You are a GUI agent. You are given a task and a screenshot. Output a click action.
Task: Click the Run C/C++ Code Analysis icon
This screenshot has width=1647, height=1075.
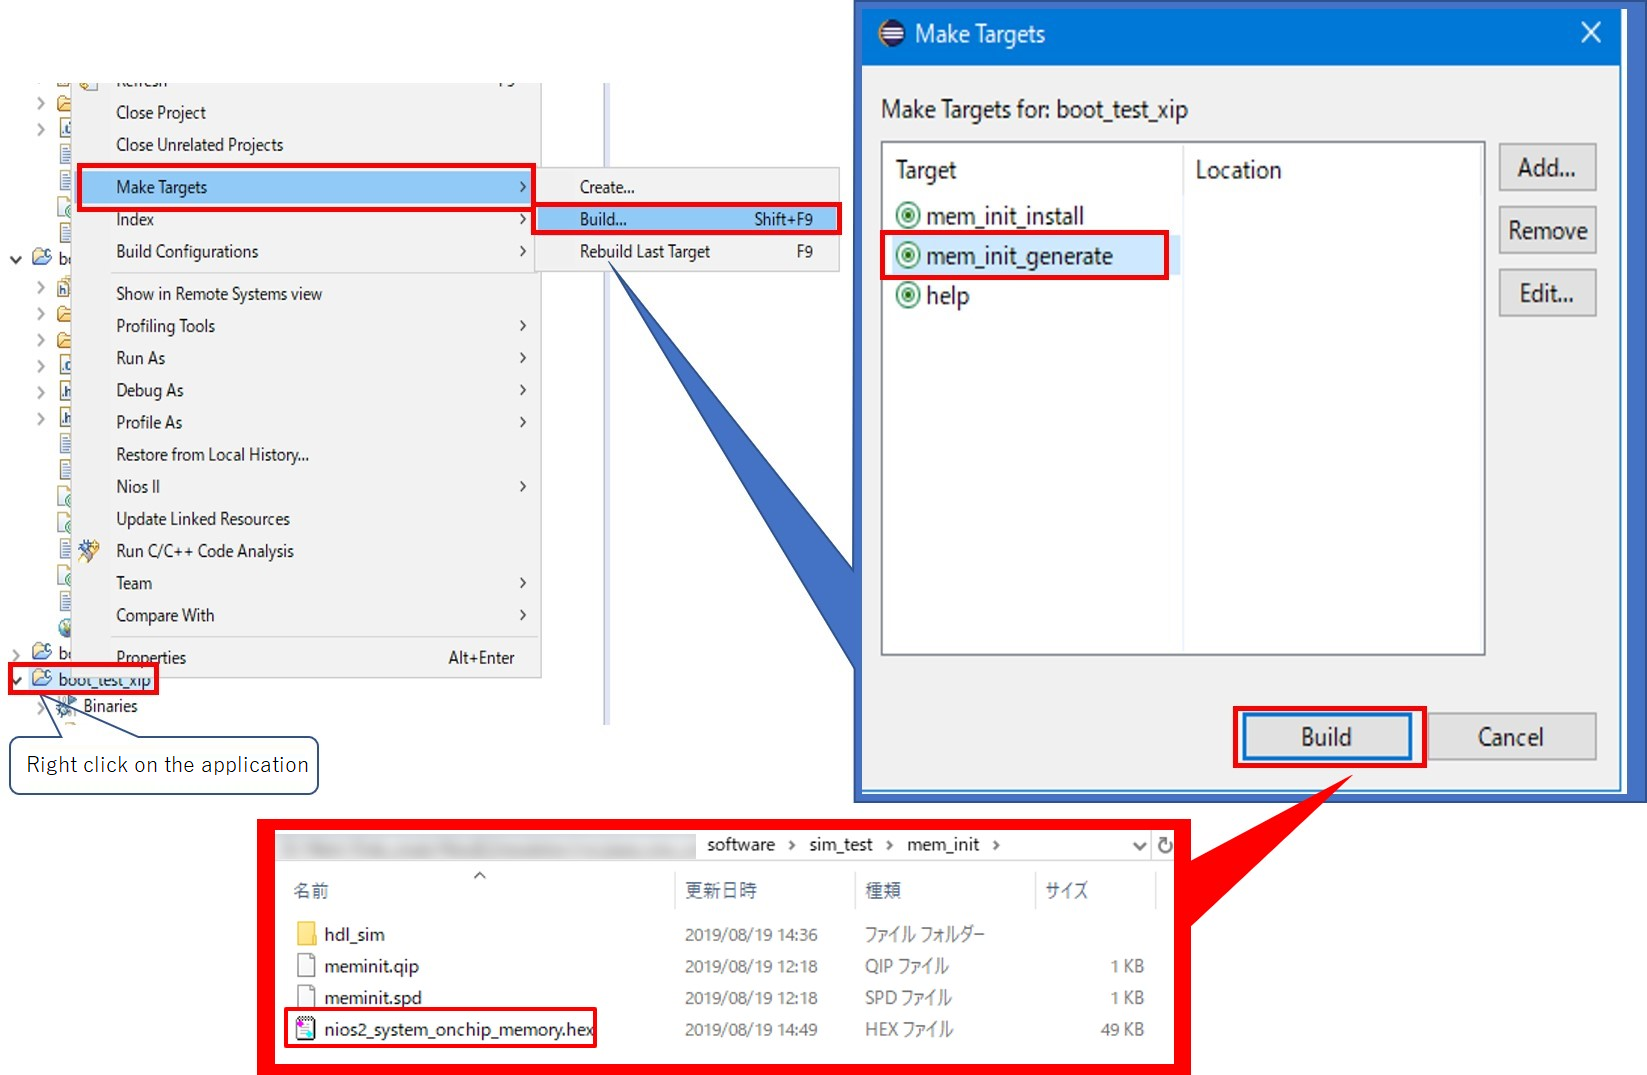coord(89,551)
